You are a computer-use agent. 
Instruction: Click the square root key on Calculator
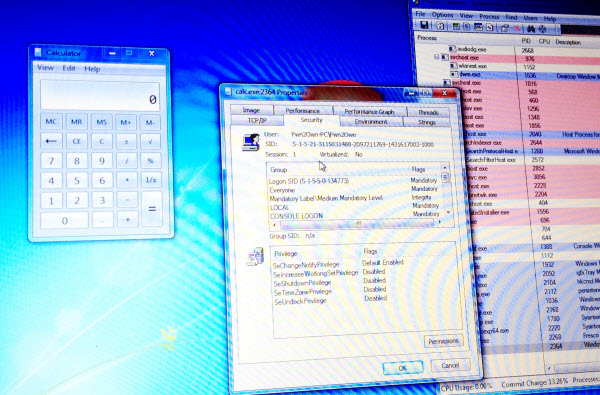(150, 141)
